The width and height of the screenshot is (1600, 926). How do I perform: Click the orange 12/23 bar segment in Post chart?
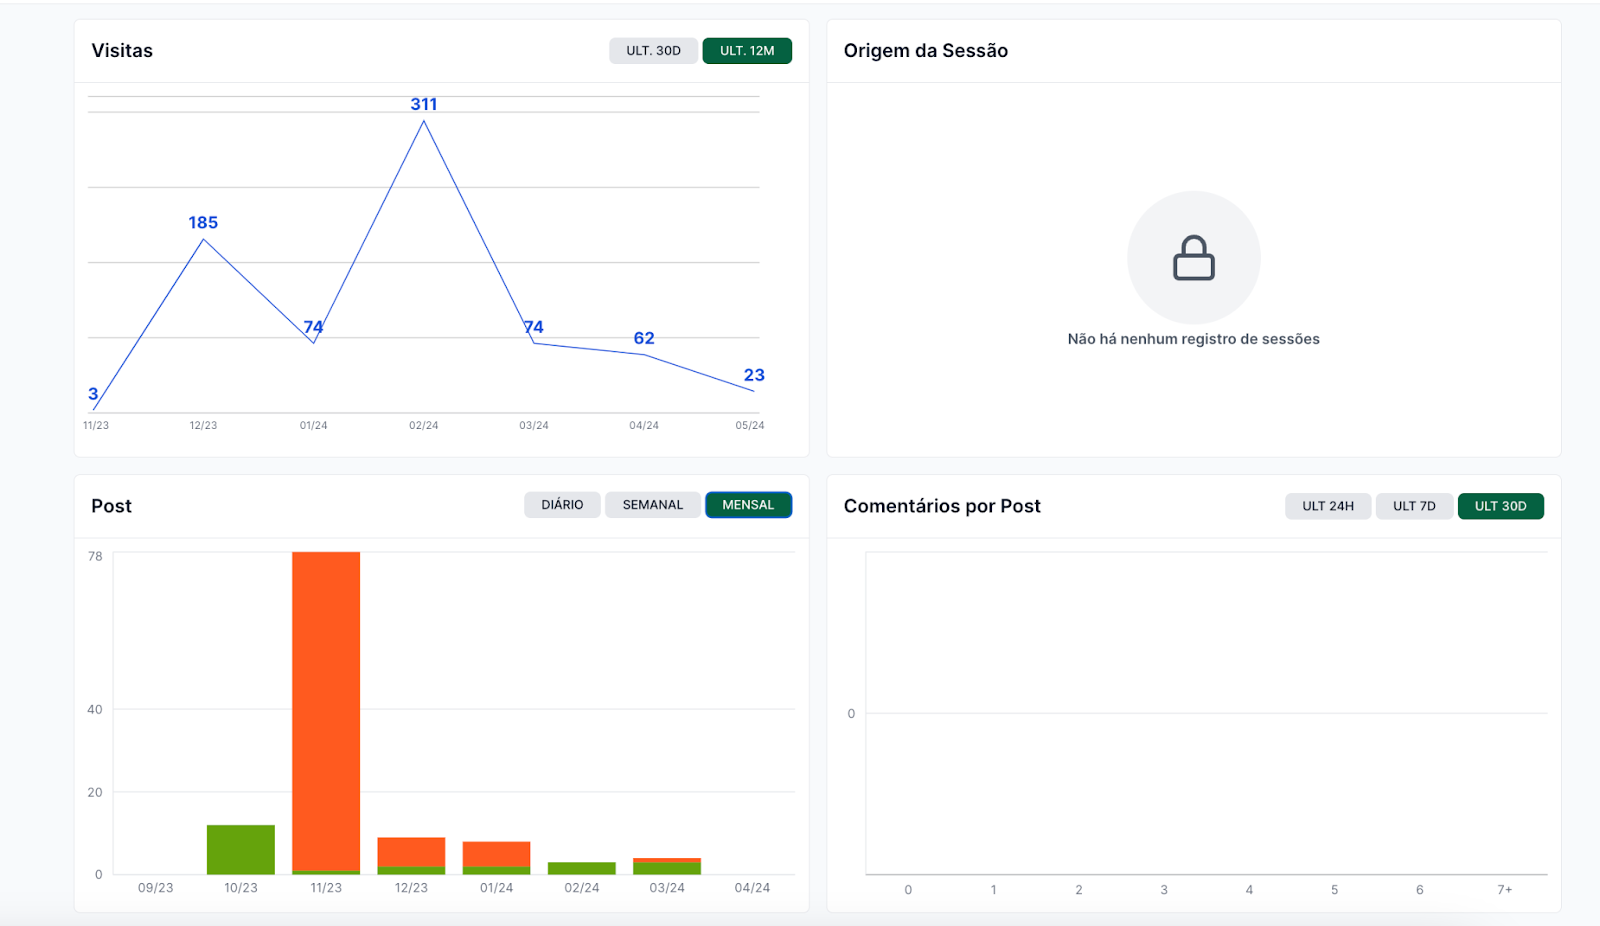pos(411,852)
